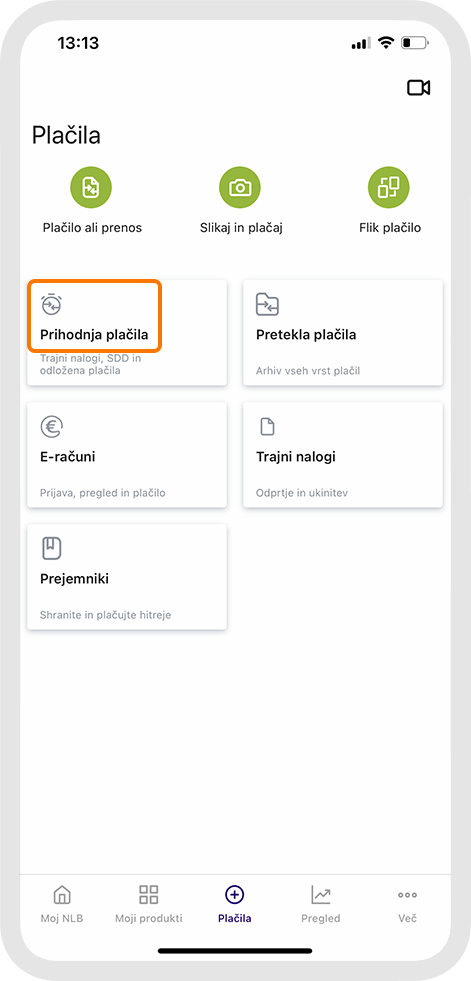Open the Več menu tab
This screenshot has width=471, height=981.
tap(407, 904)
